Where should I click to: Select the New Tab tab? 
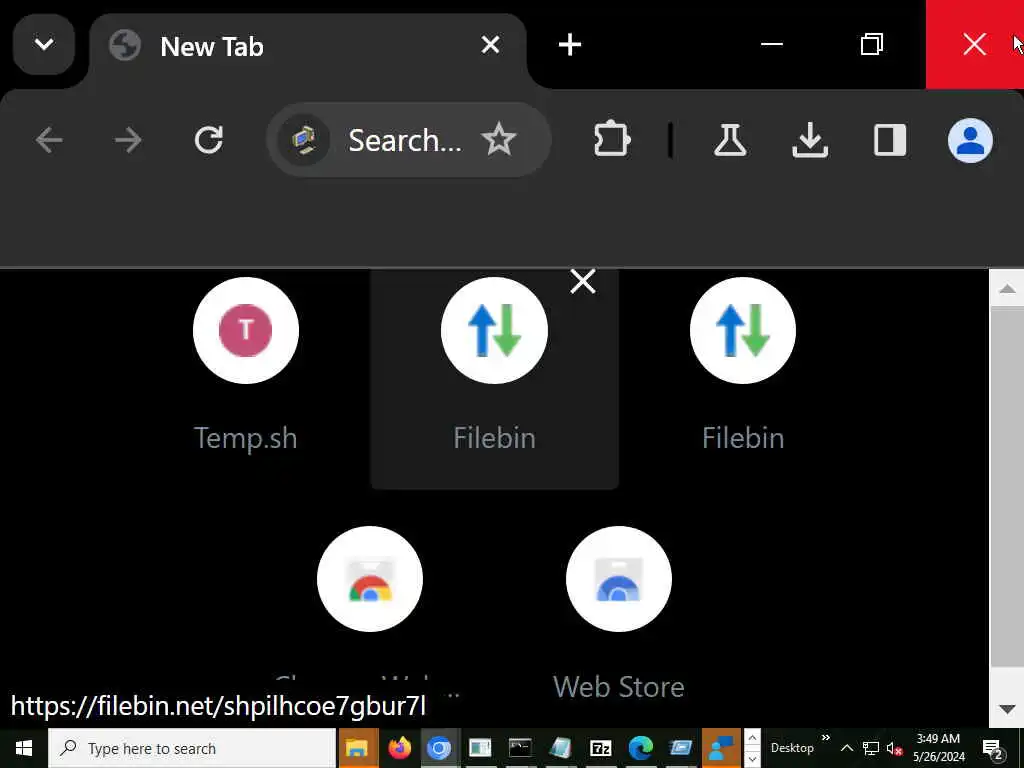tap(307, 47)
